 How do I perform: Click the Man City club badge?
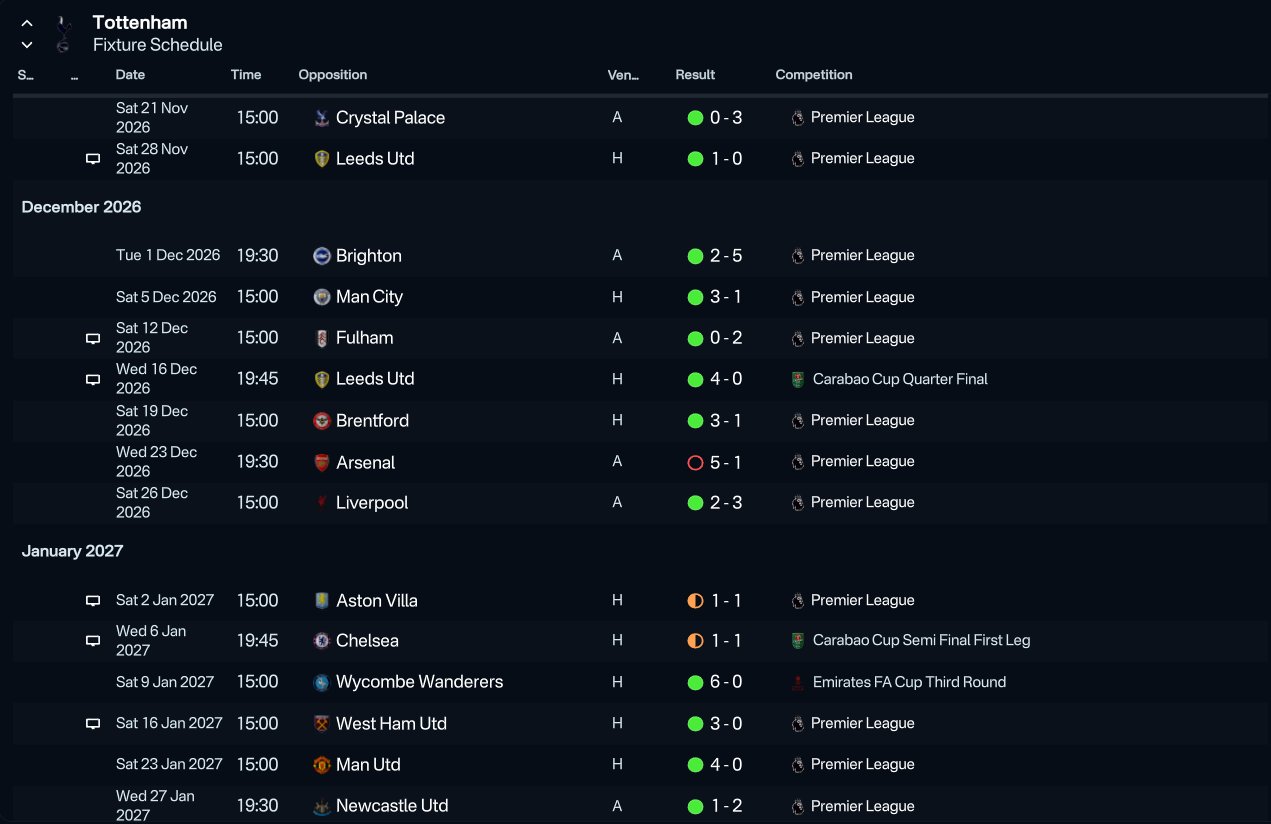pyautogui.click(x=322, y=297)
